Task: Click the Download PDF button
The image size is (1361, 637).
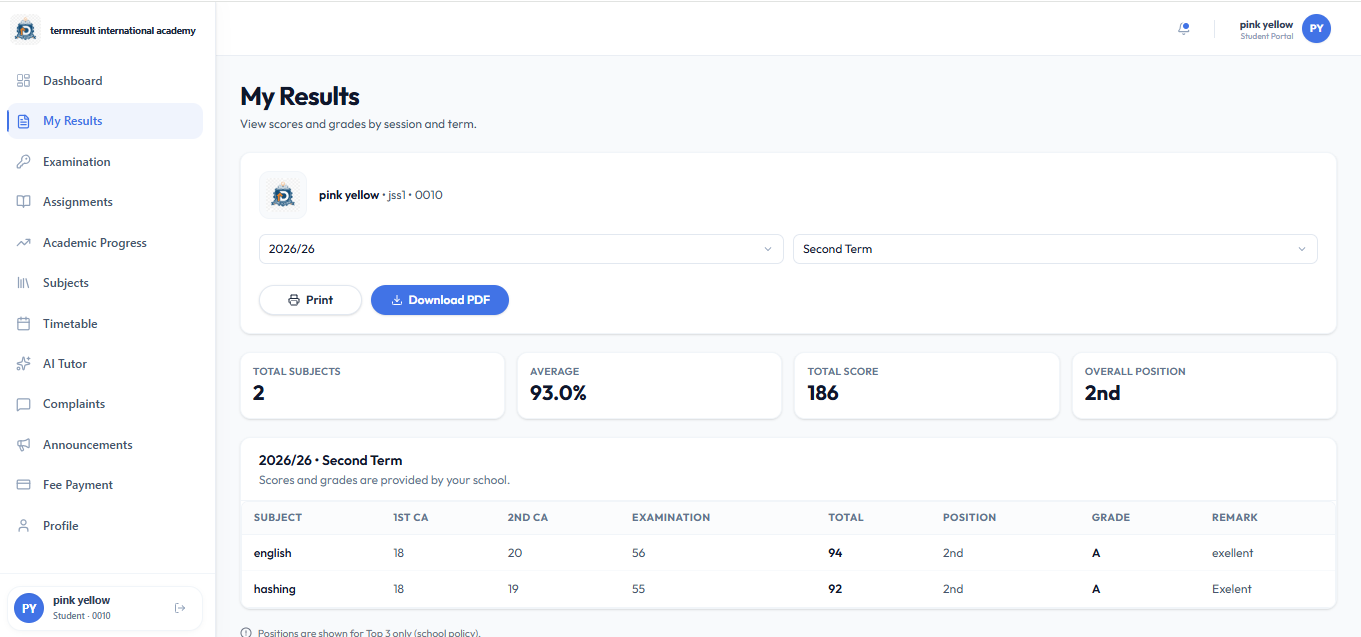Action: (x=440, y=300)
